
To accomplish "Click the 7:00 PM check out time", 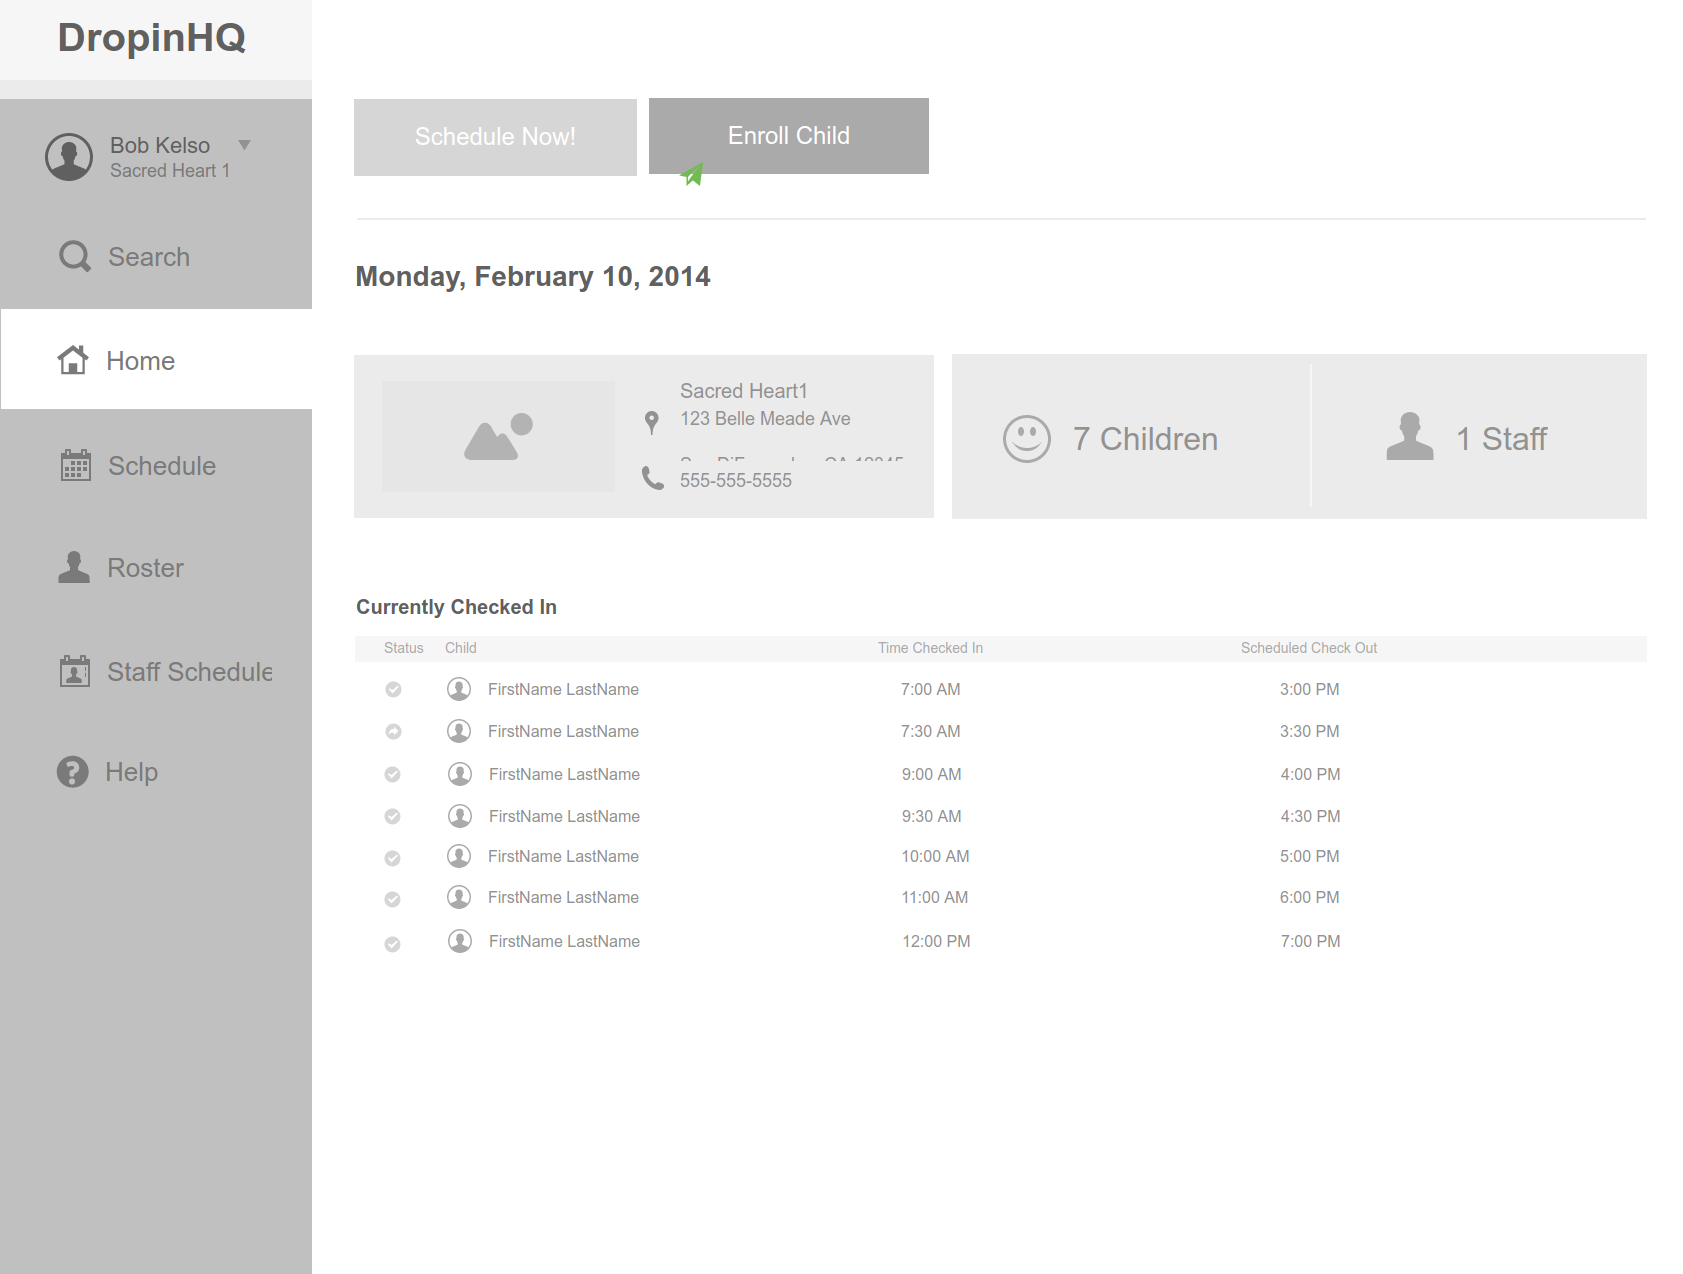I will coord(1311,941).
